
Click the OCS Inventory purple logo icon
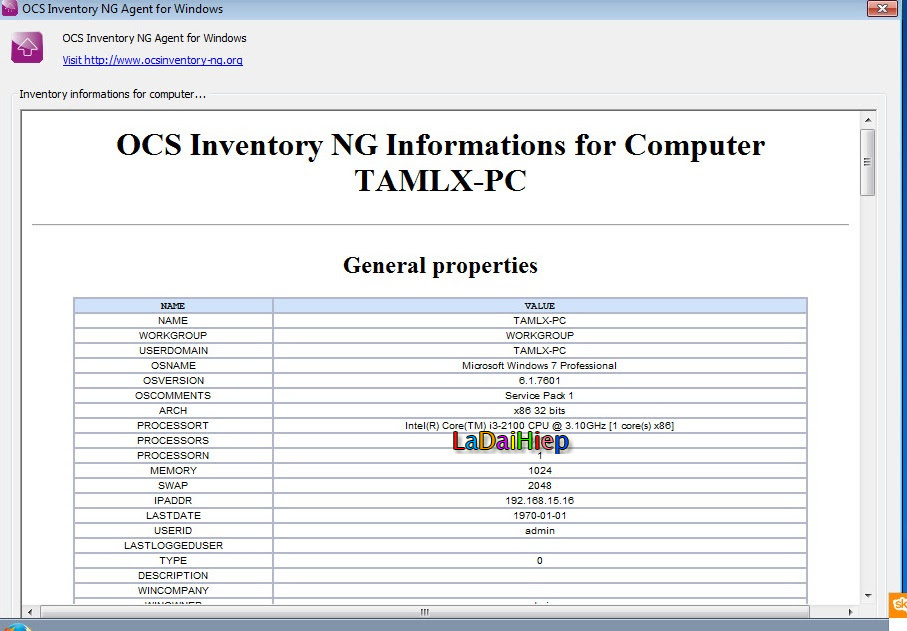tap(27, 47)
